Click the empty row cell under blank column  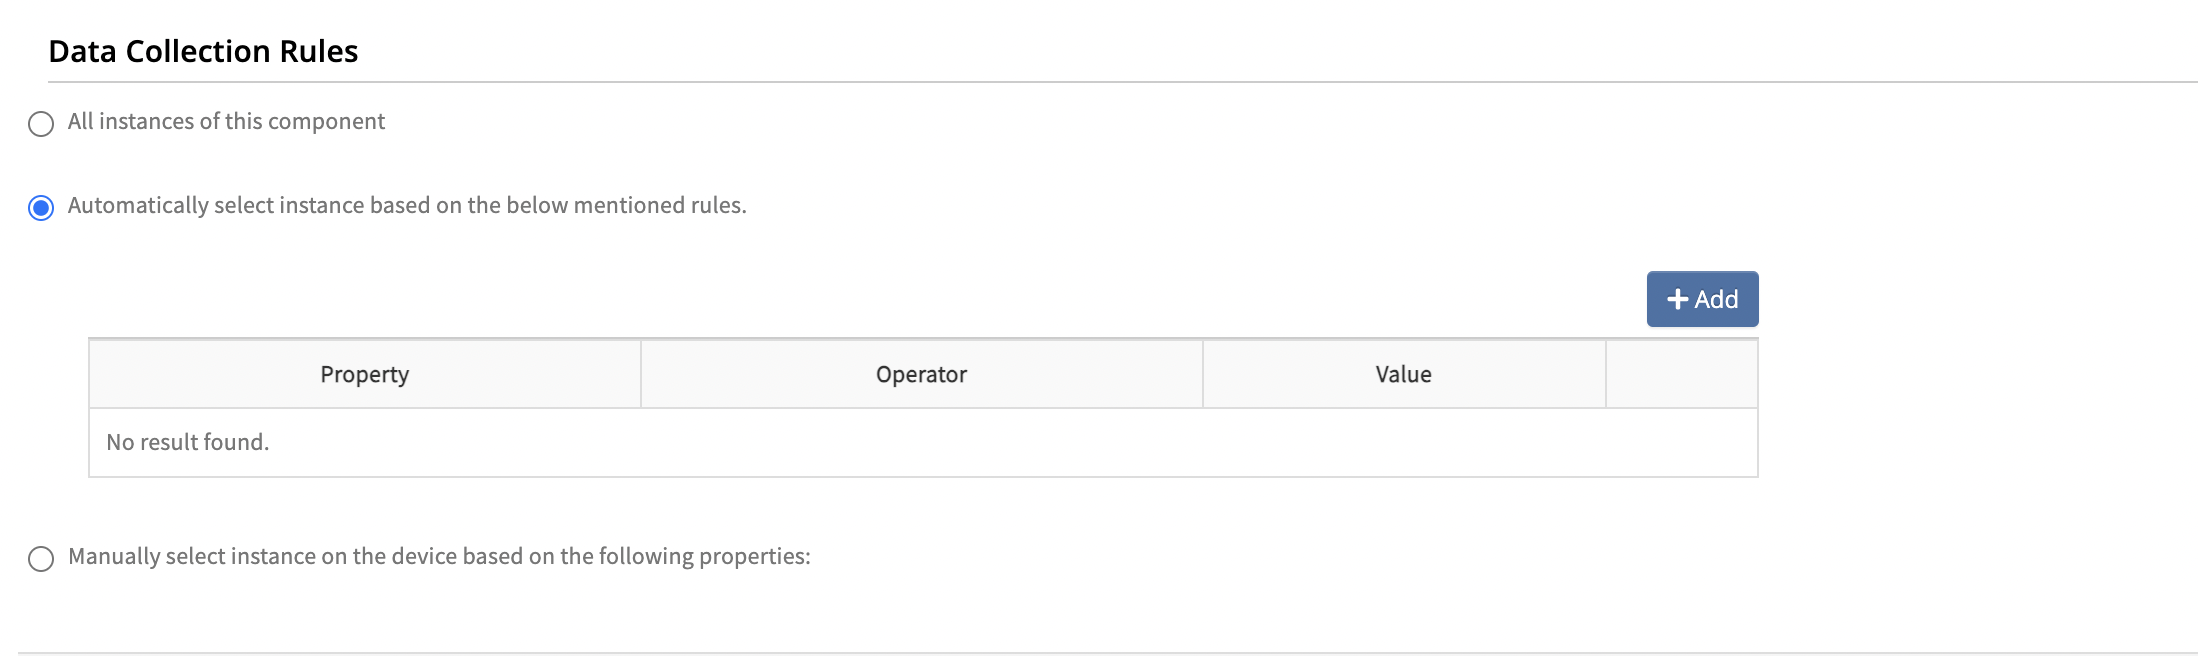pos(1681,442)
